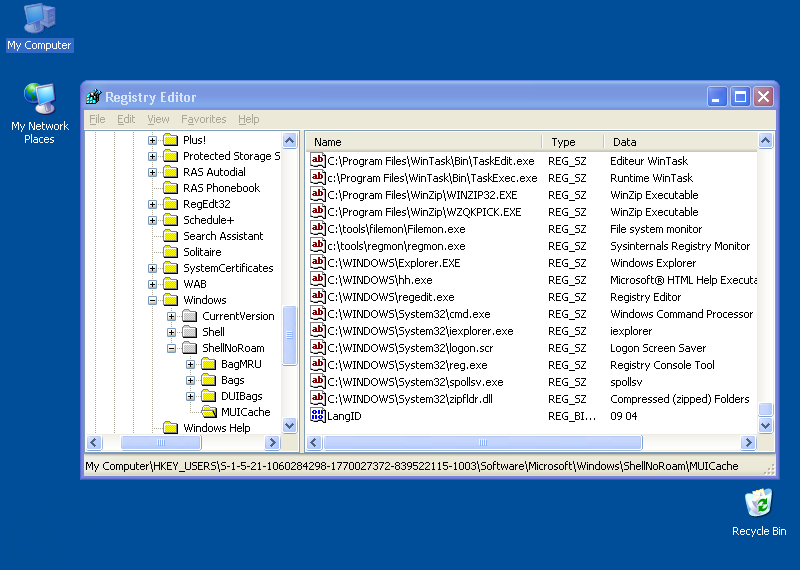This screenshot has height=570, width=800.
Task: Click the string icon beside TaskEdit.exe value
Action: coord(317,161)
